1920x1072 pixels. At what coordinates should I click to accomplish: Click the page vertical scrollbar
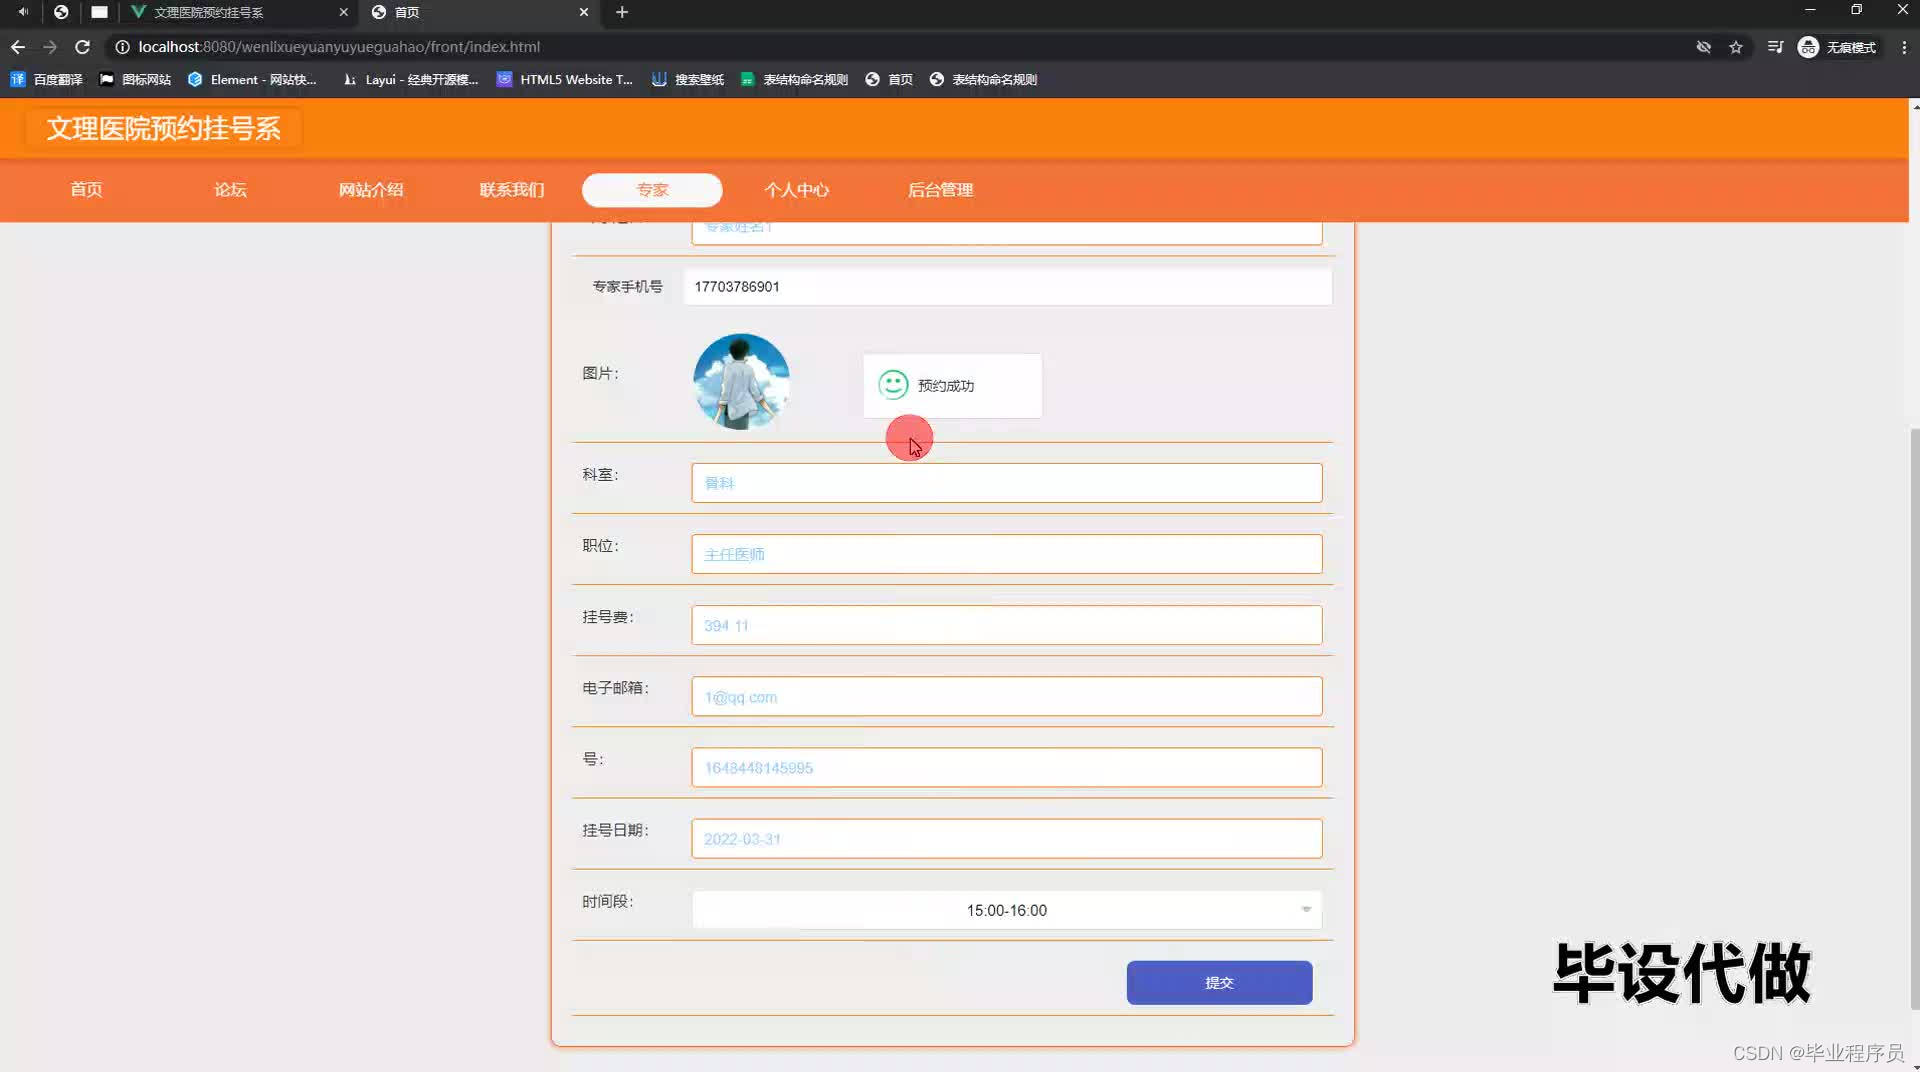tap(1914, 720)
